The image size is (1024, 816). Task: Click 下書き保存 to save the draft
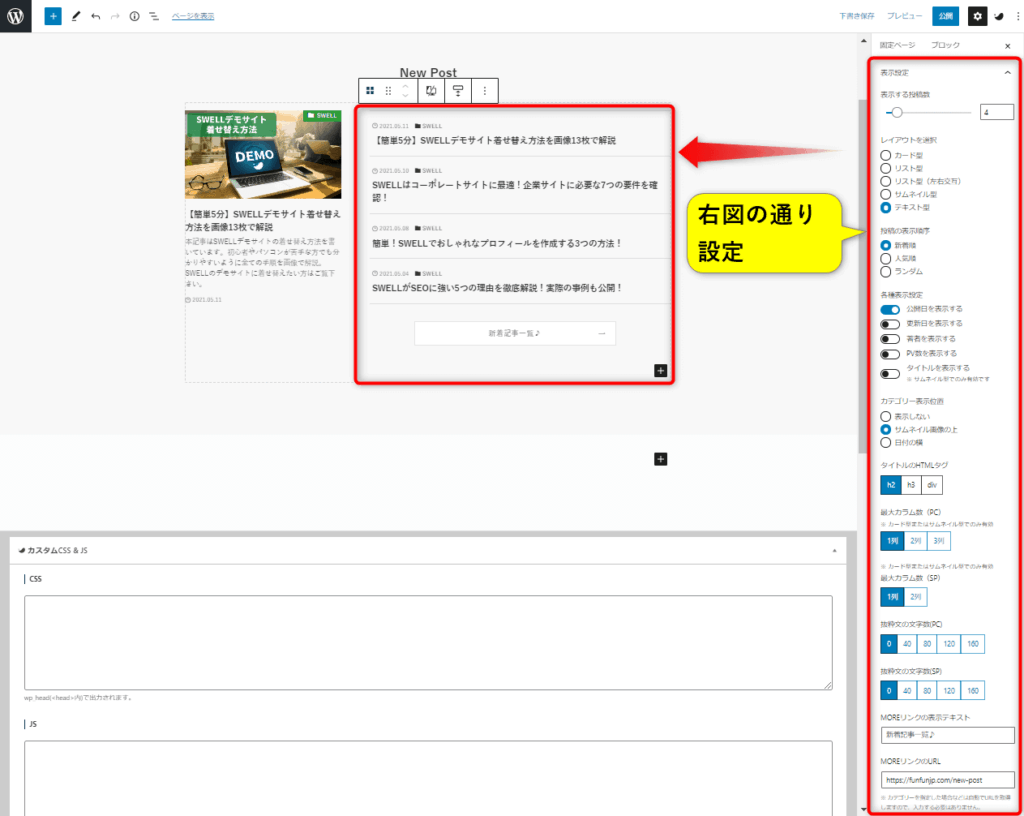pos(857,16)
